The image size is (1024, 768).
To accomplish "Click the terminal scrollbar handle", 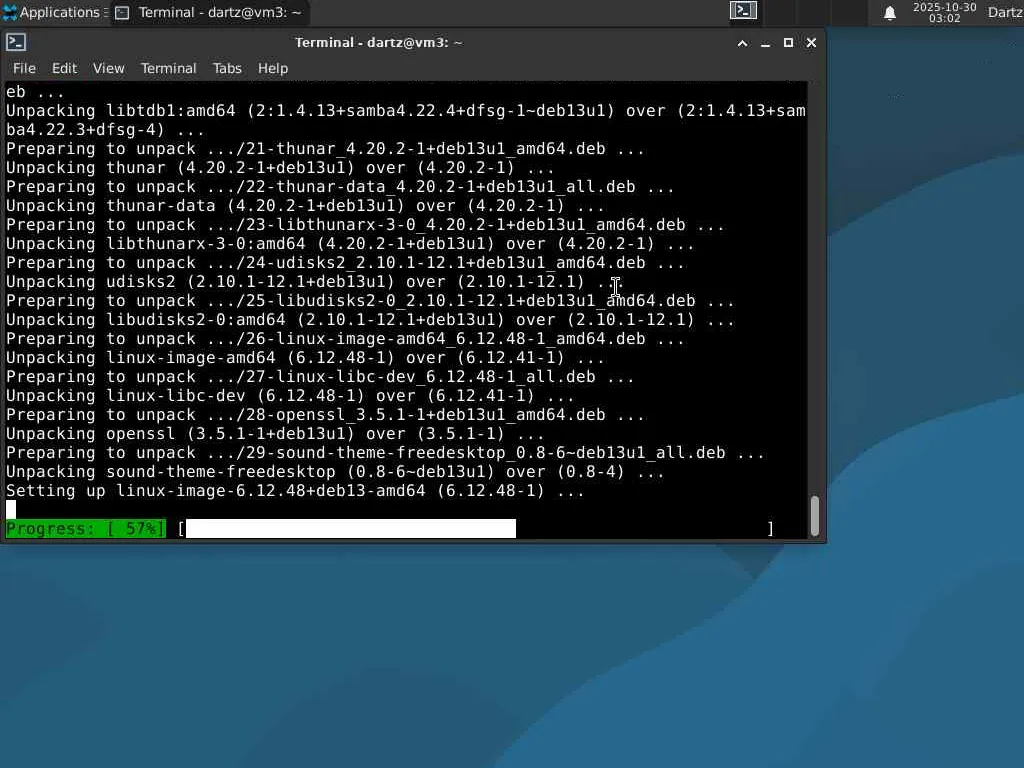I will [814, 516].
